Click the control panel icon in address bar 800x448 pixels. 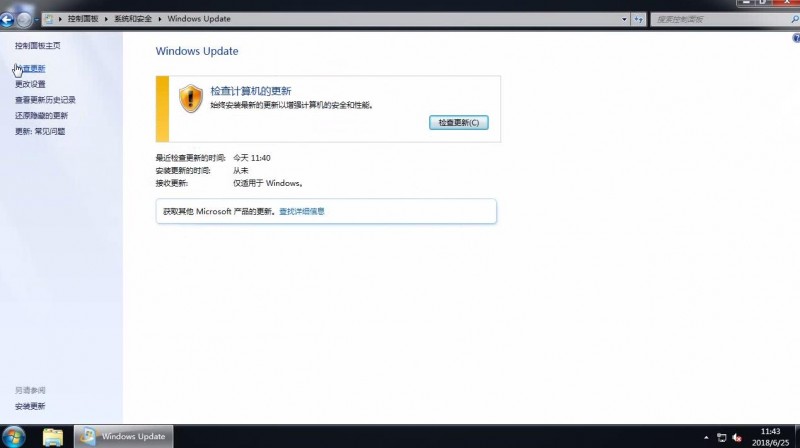(49, 19)
